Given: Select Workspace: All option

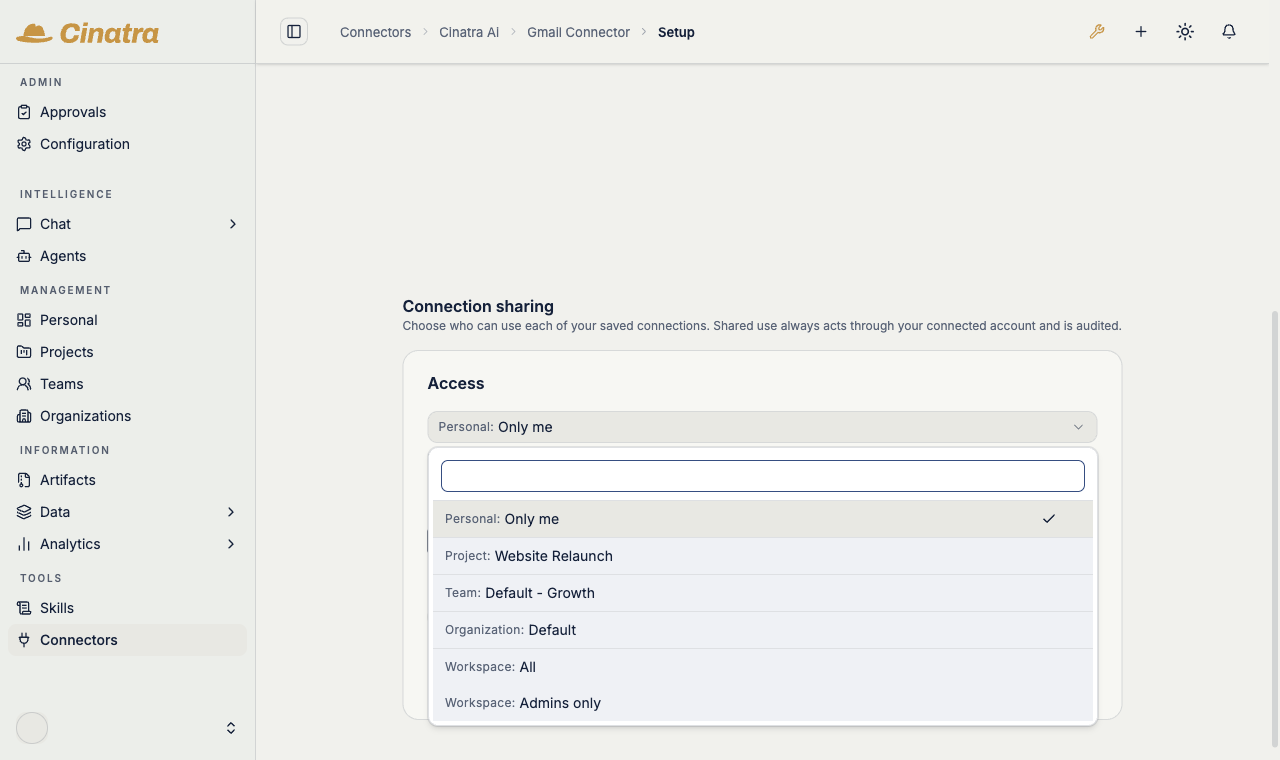Looking at the screenshot, I should coord(762,667).
